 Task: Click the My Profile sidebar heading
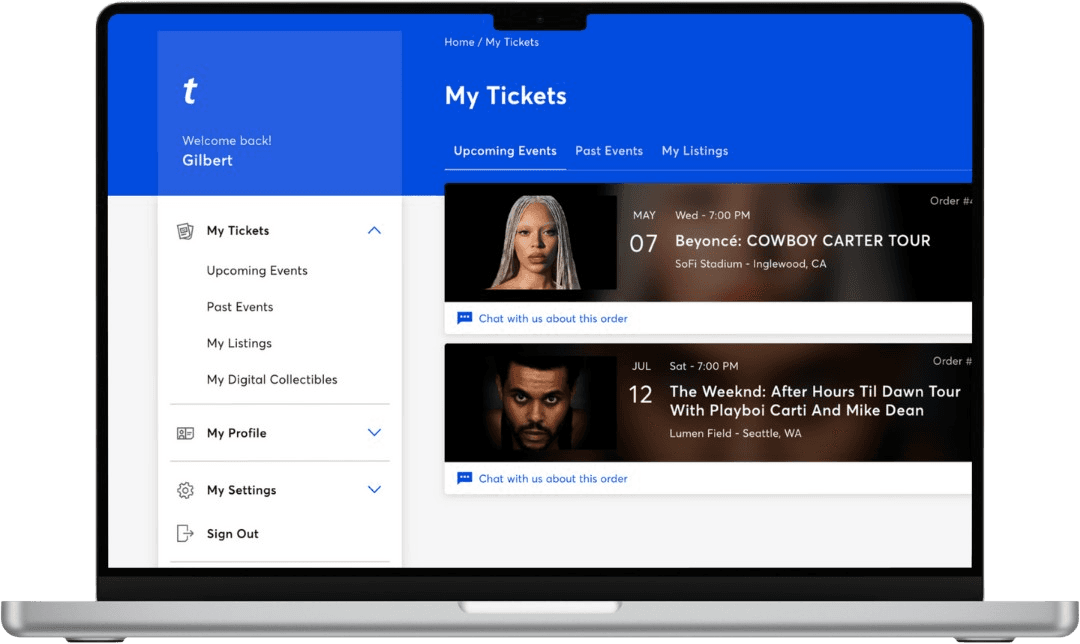pyautogui.click(x=236, y=433)
